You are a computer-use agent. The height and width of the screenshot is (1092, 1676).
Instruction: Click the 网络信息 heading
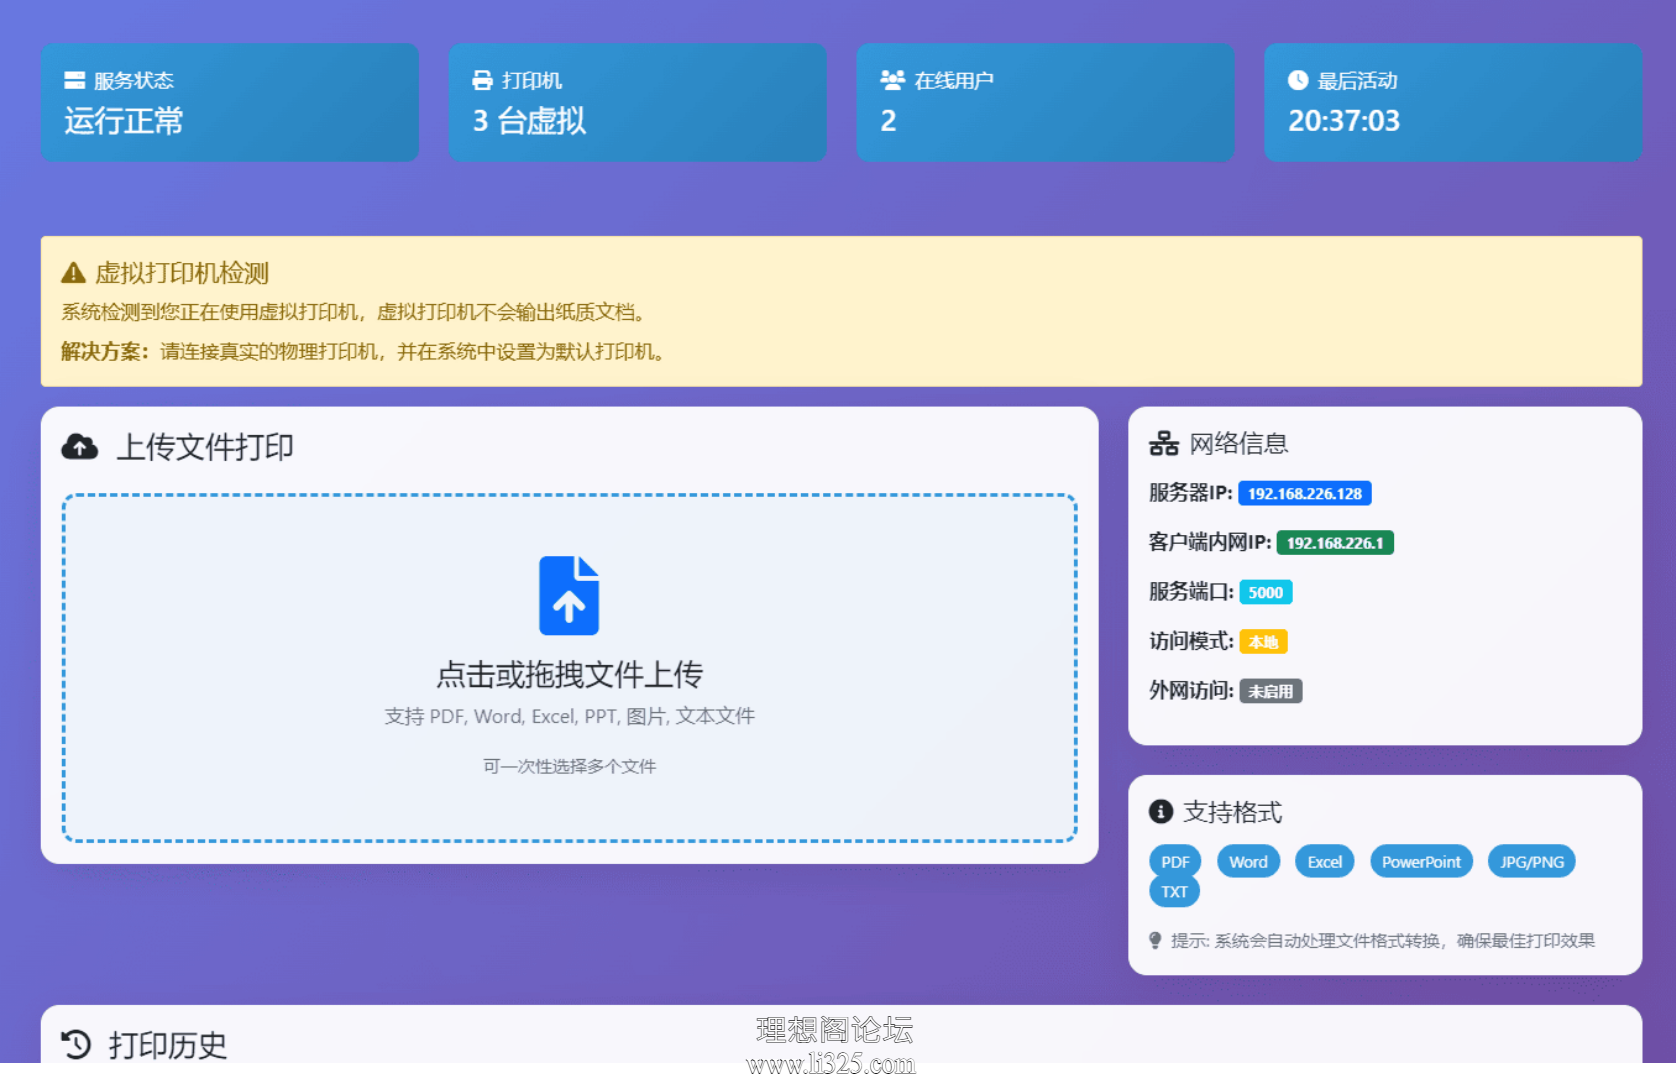coord(1238,443)
